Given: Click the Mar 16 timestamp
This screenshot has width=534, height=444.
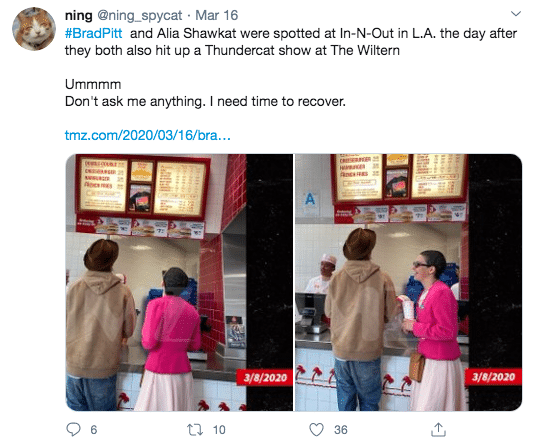Looking at the screenshot, I should click(x=217, y=15).
